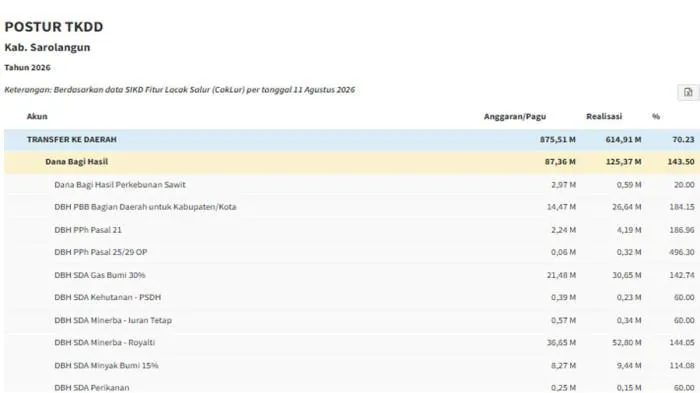700x393 pixels.
Task: Select the DBH SDA Perikanan row
Action: coord(352,387)
